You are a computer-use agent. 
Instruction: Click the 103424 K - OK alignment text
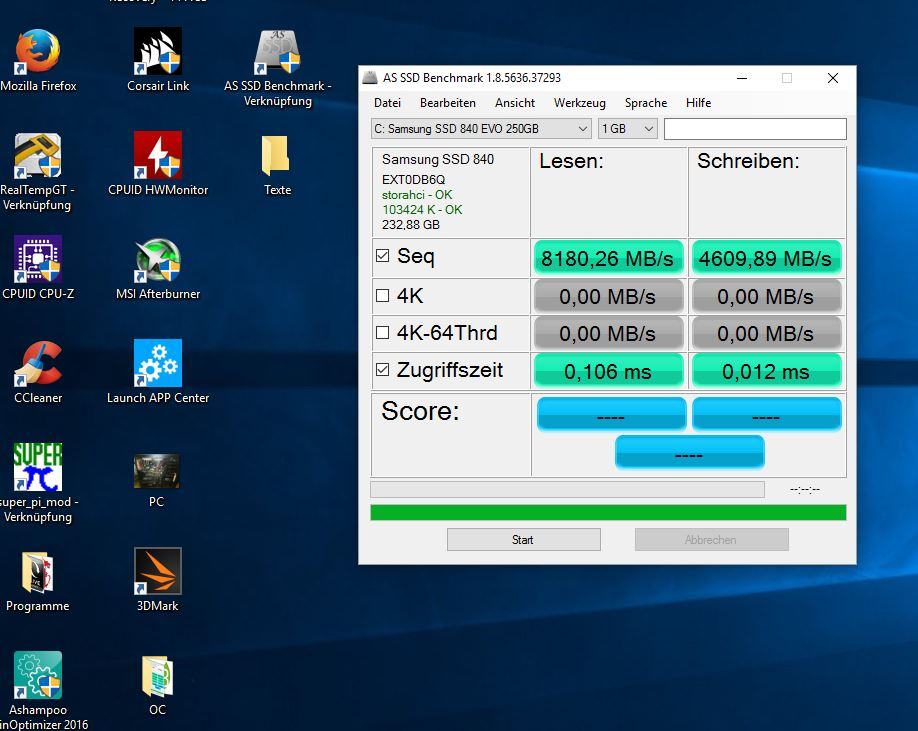[422, 210]
